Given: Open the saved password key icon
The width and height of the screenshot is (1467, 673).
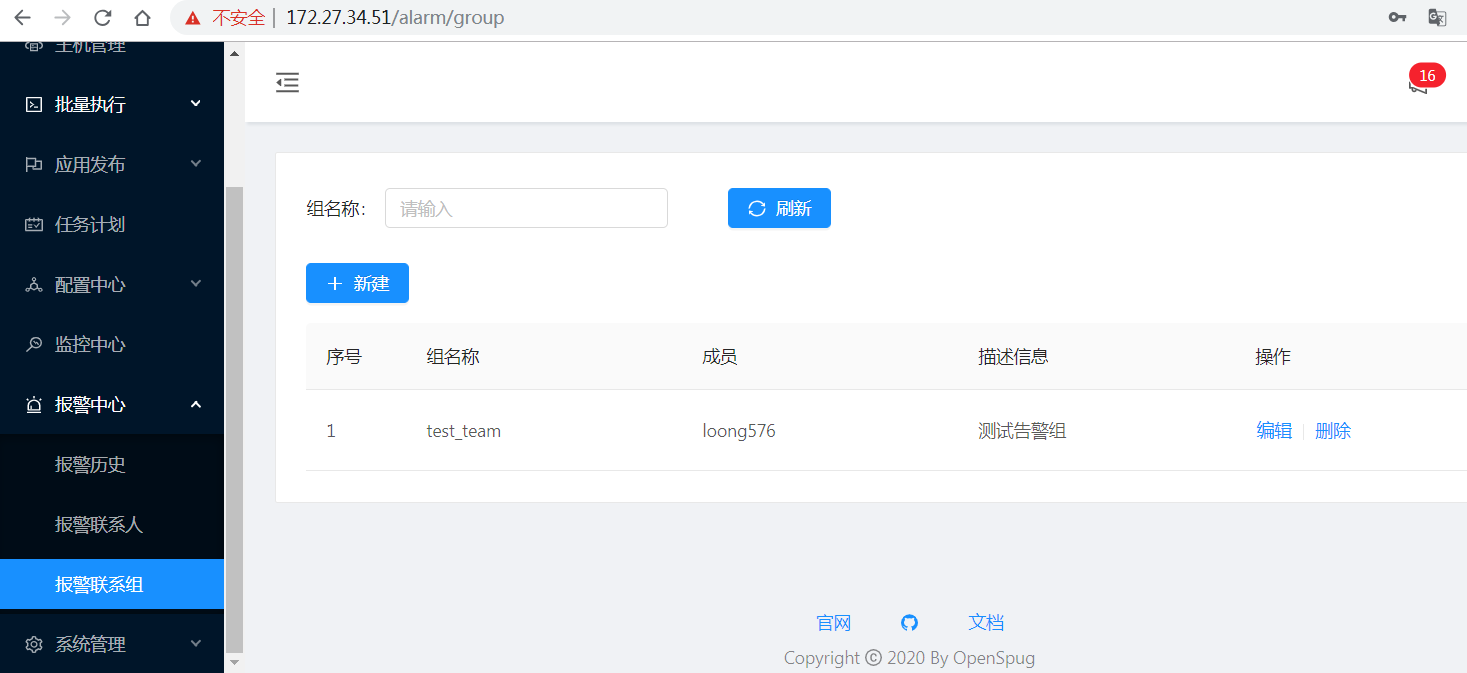Looking at the screenshot, I should click(1398, 17).
